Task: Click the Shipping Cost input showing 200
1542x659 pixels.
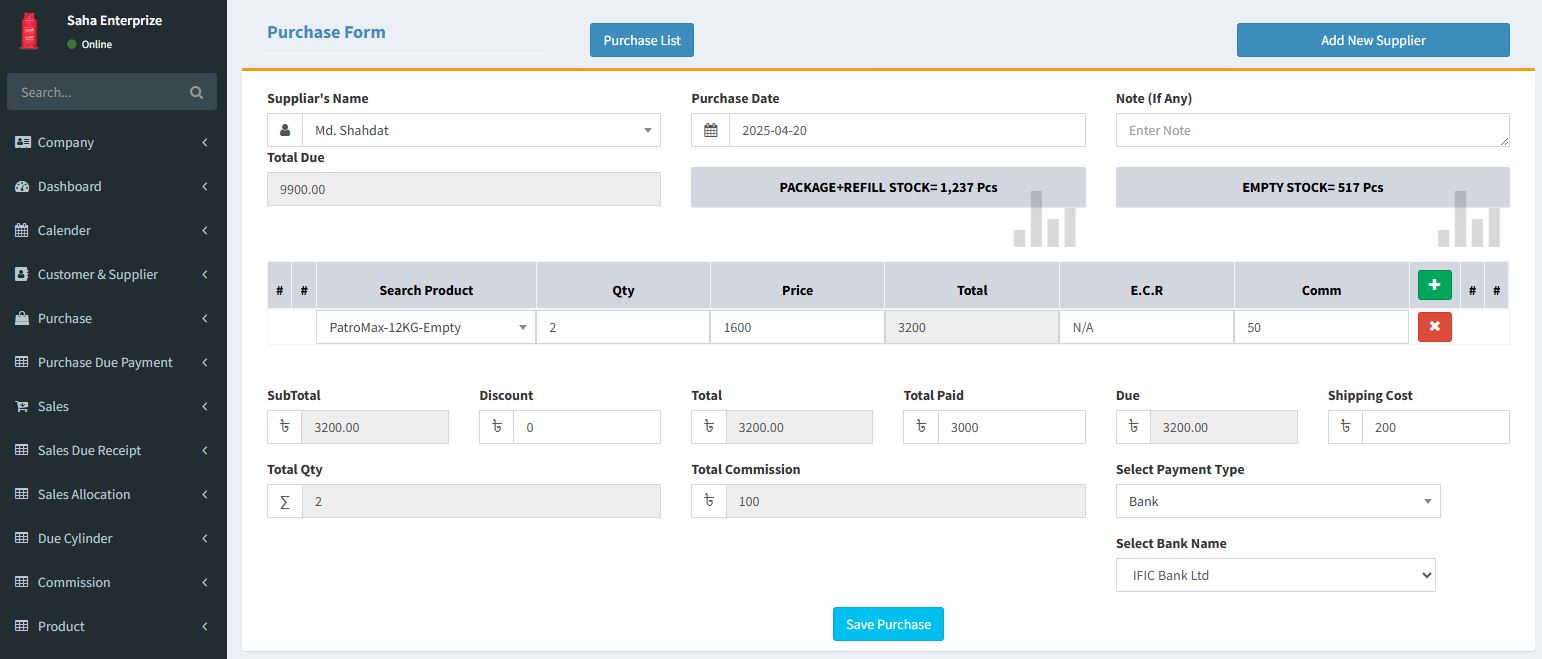Action: point(1436,427)
